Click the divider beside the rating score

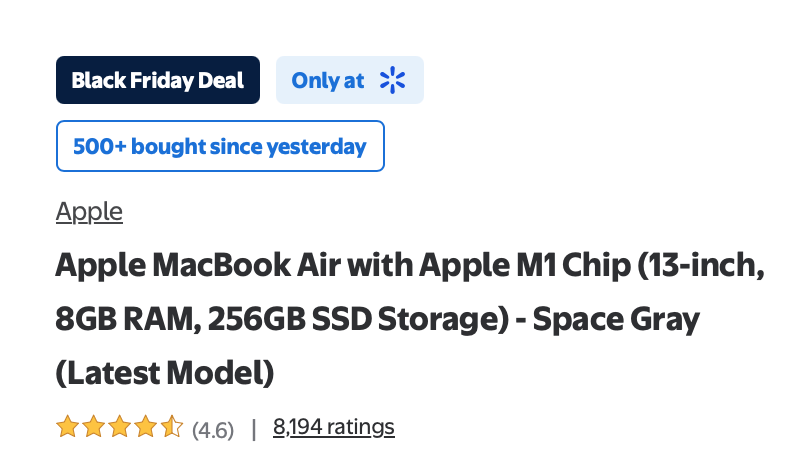pos(253,429)
